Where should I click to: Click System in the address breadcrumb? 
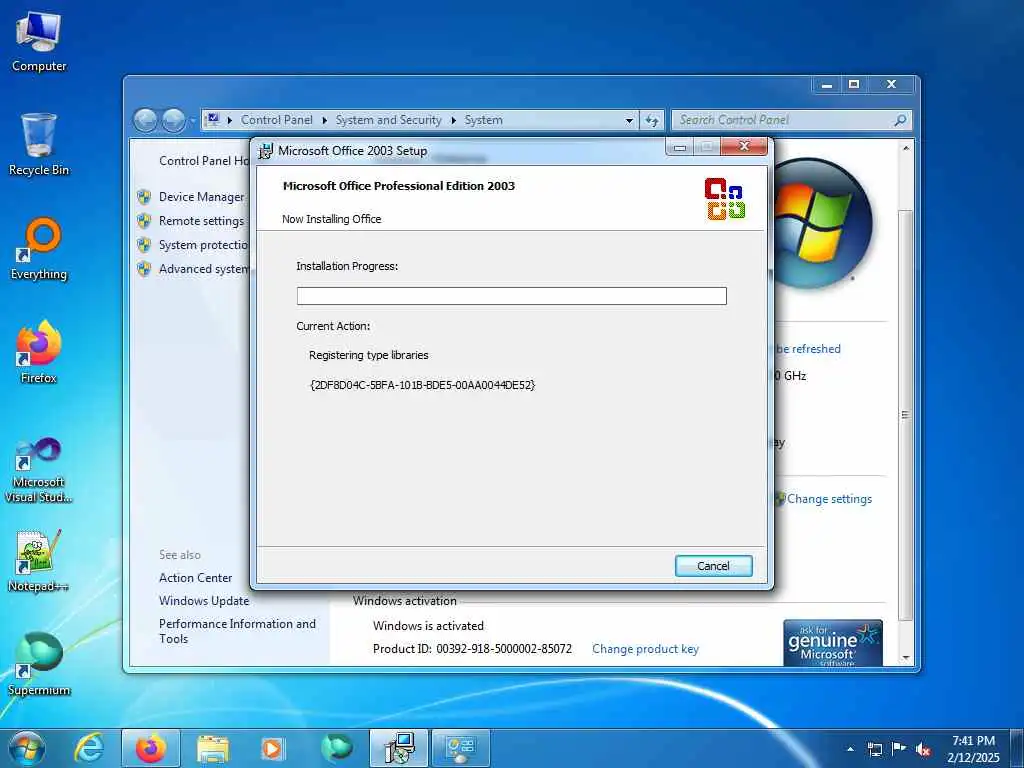(x=483, y=120)
